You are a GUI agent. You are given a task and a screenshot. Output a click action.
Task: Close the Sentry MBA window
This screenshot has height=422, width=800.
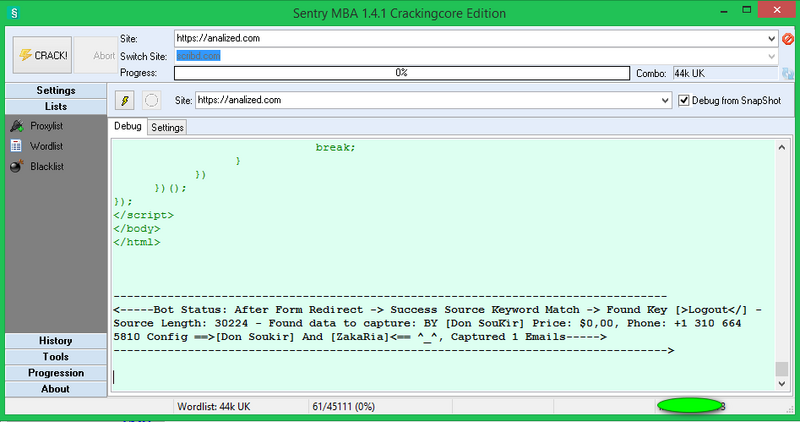point(777,10)
